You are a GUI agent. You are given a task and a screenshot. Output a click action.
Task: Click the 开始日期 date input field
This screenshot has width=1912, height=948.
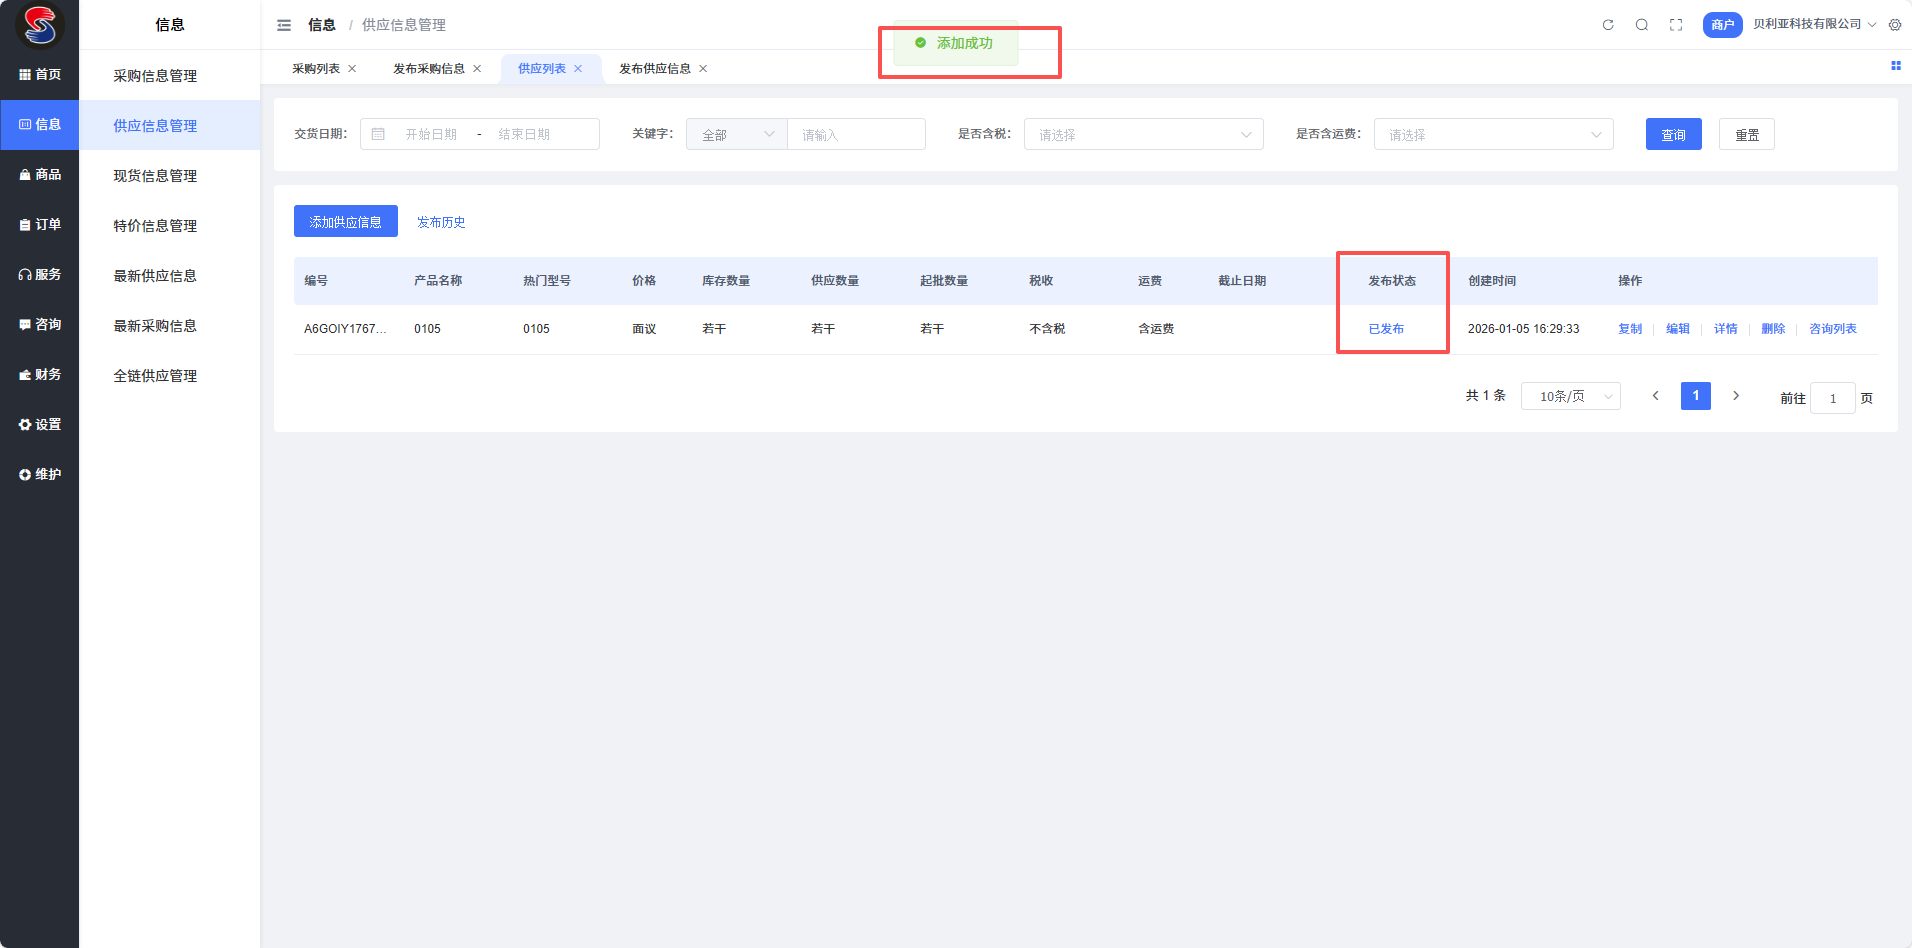click(x=431, y=134)
